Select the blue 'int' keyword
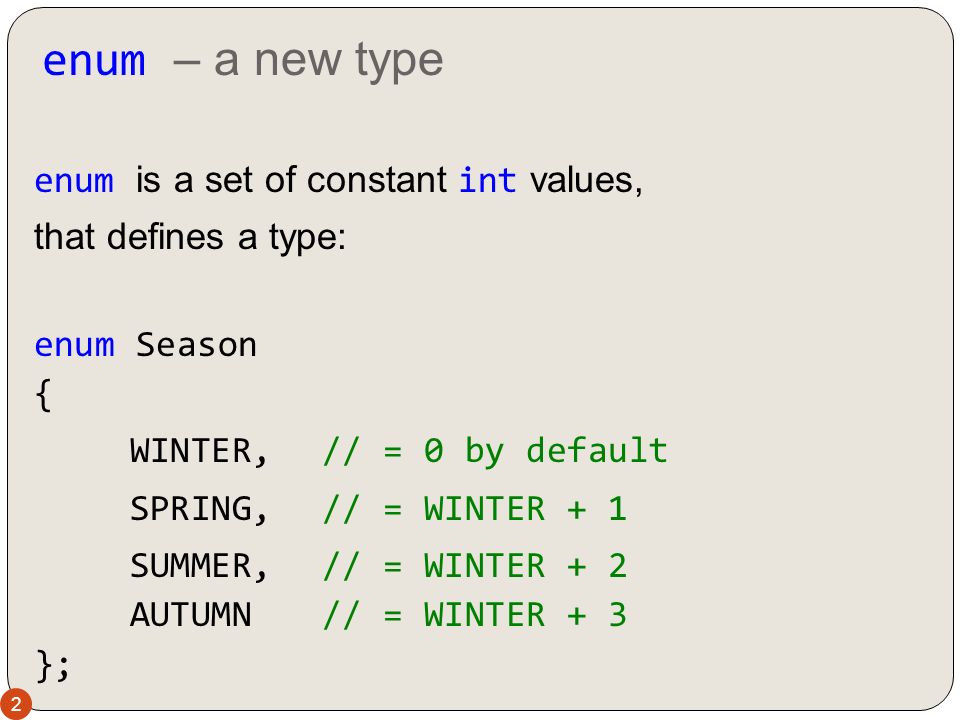Screen dimensions: 960x720 [x=488, y=181]
